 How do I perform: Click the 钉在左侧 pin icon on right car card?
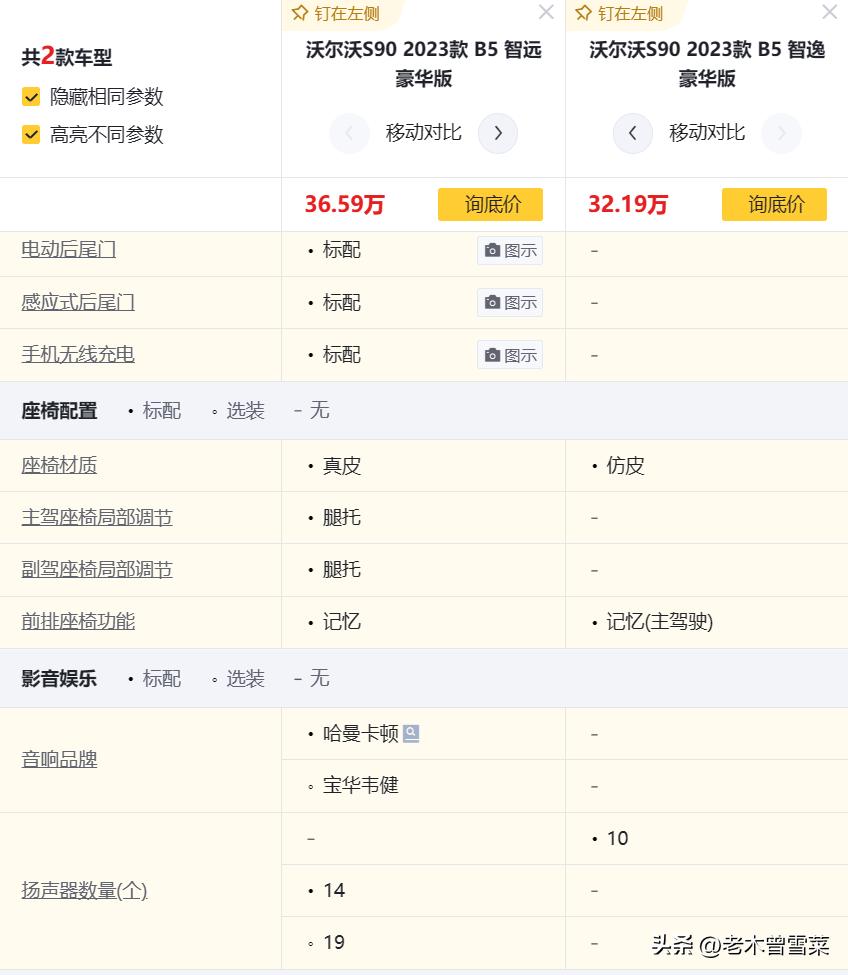coord(582,13)
